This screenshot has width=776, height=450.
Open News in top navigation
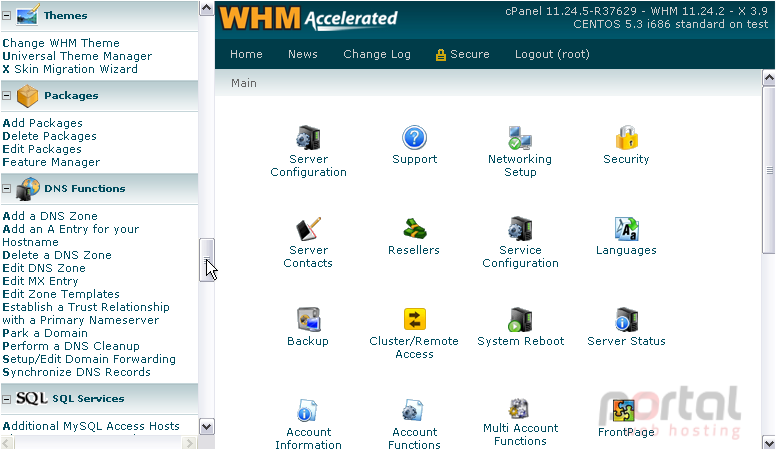coord(303,54)
